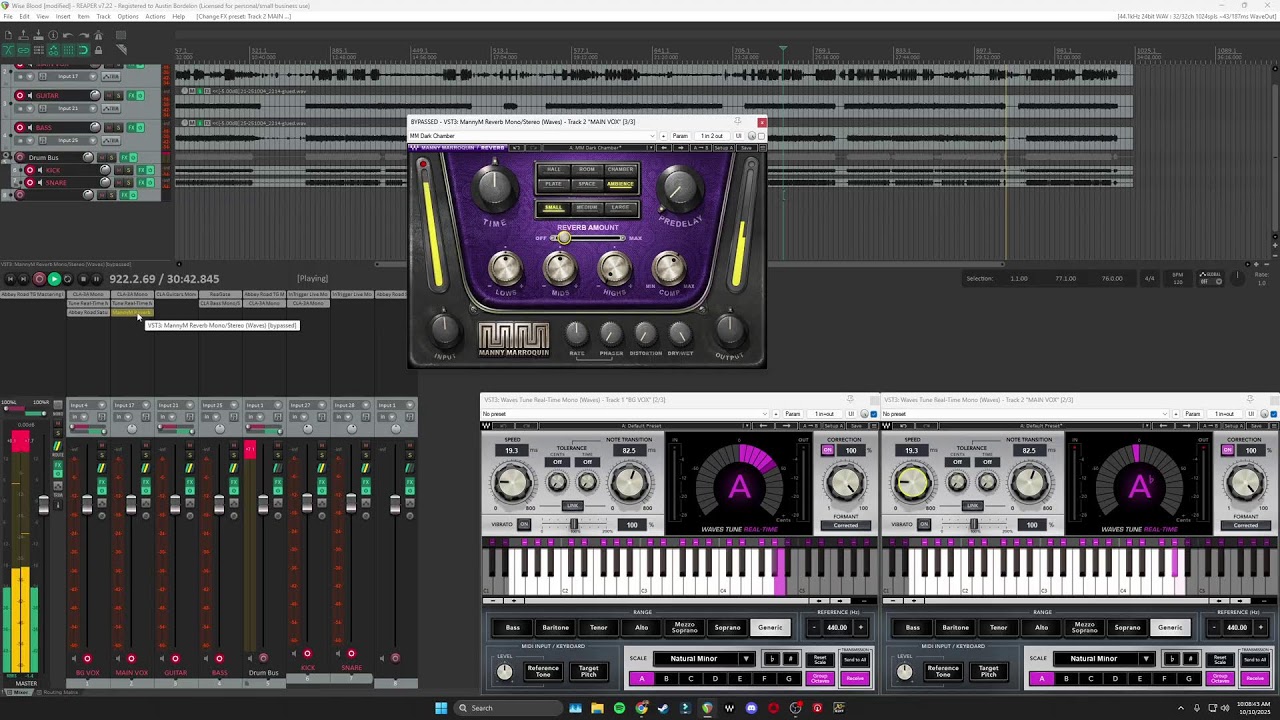Select the Tenor range in BG VOX Tune
The height and width of the screenshot is (720, 1280).
click(599, 628)
